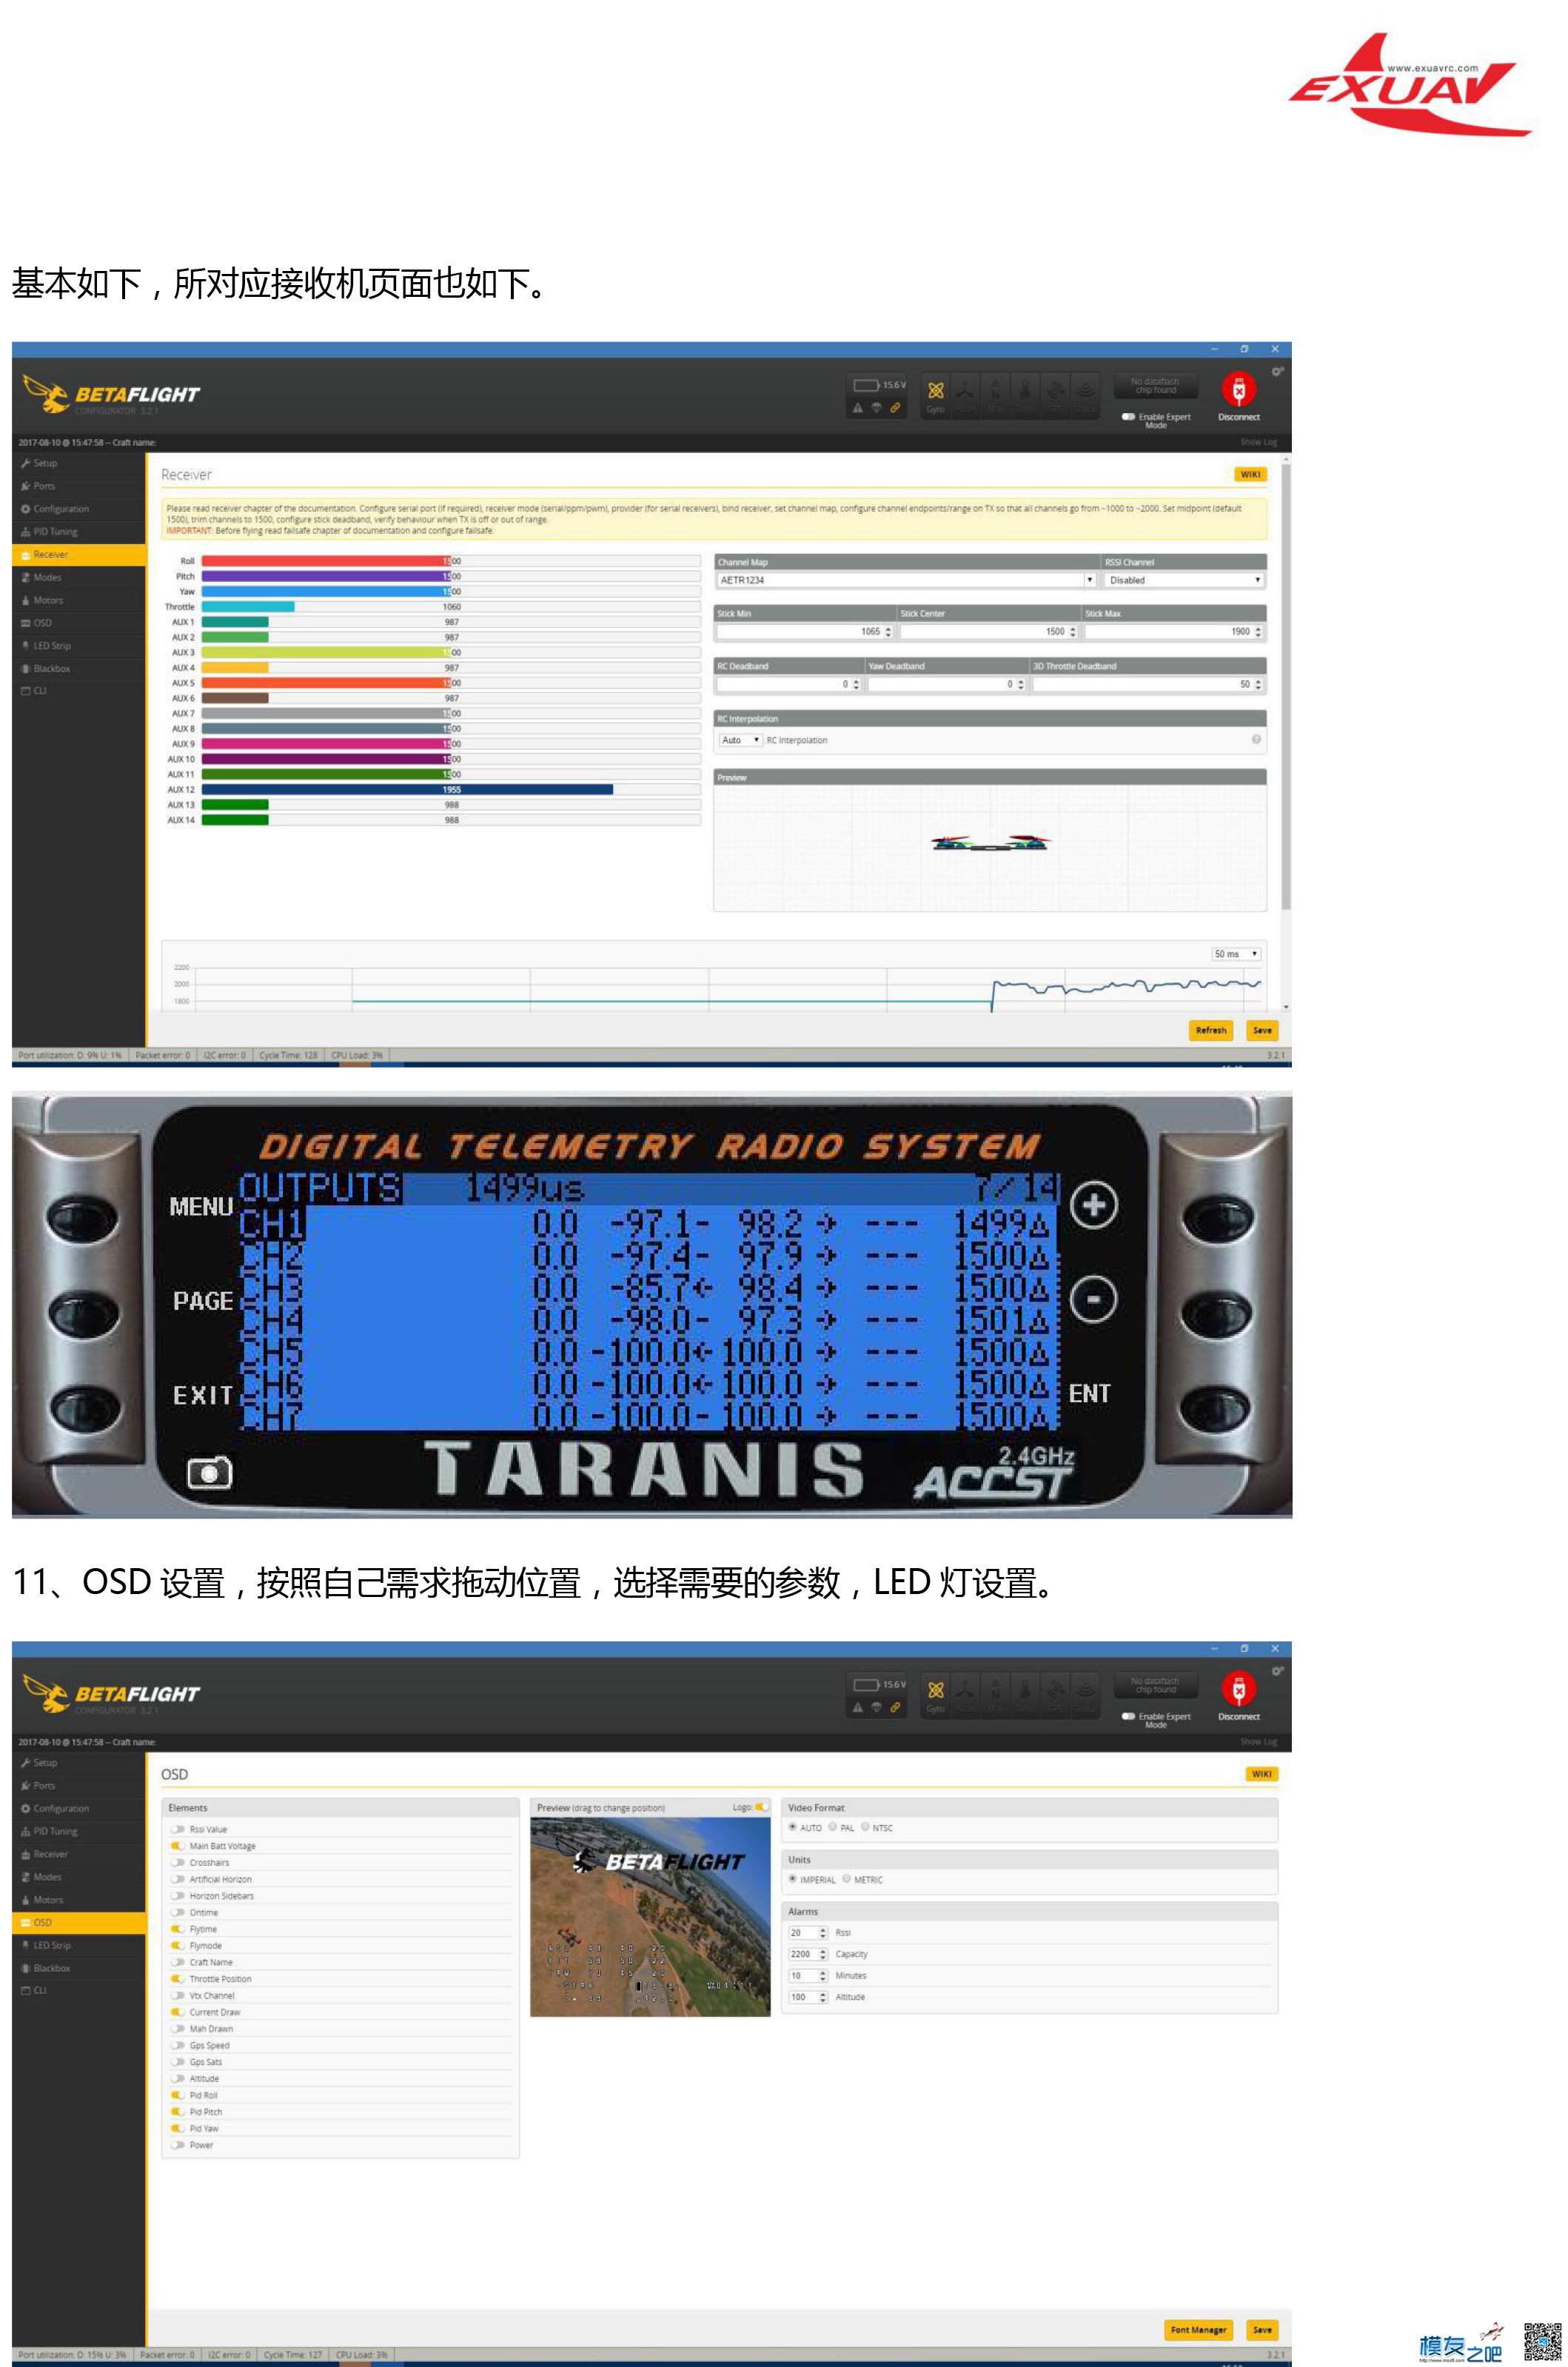1568x2367 pixels.
Task: Click the AUX 12 channel bar
Action: 450,790
